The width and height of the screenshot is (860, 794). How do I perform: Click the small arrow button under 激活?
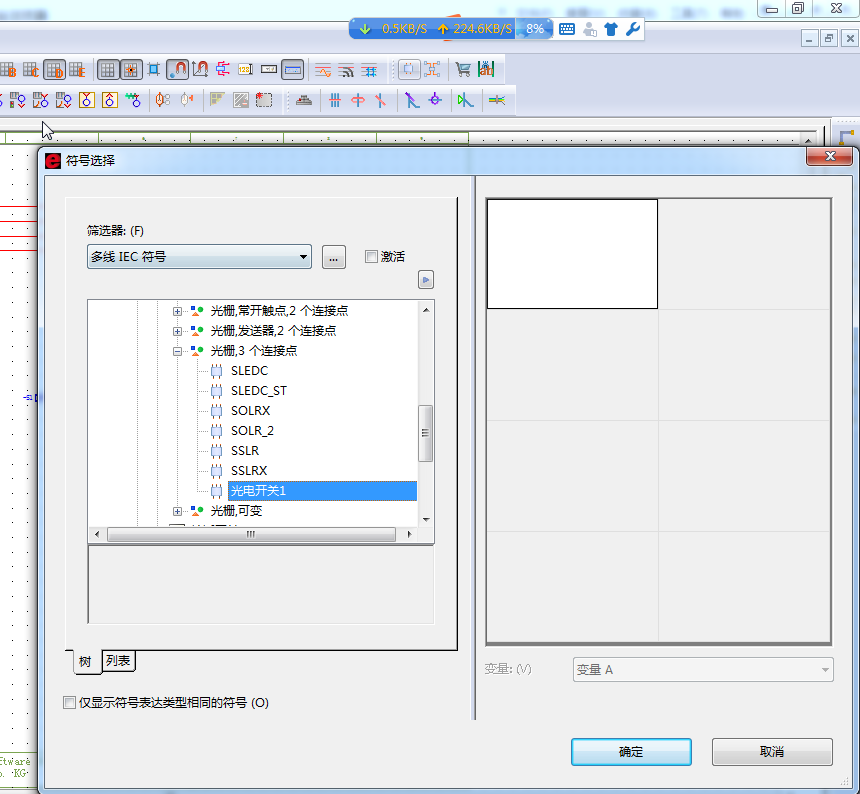click(426, 280)
